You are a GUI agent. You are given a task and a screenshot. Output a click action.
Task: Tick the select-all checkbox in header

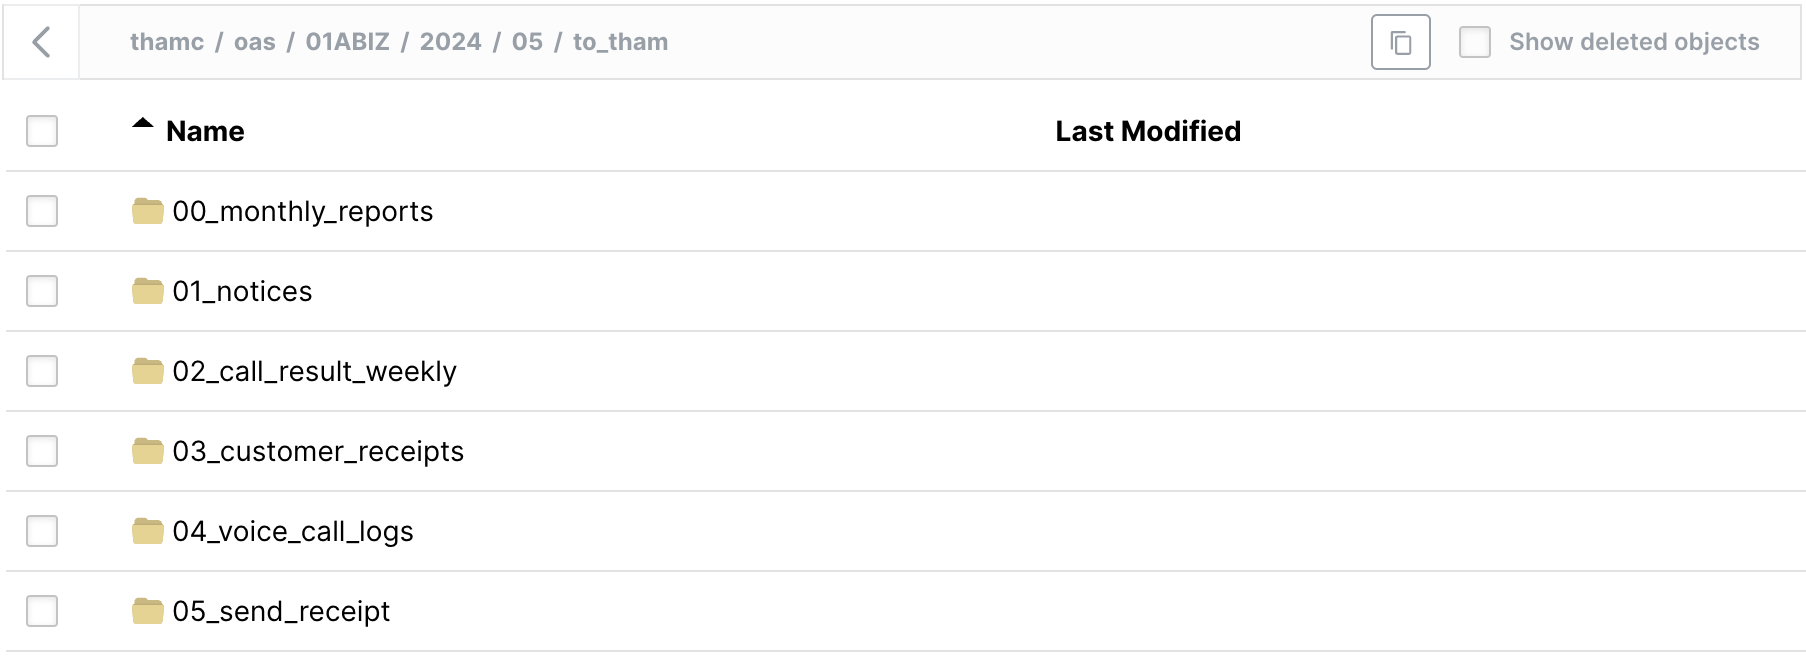42,131
